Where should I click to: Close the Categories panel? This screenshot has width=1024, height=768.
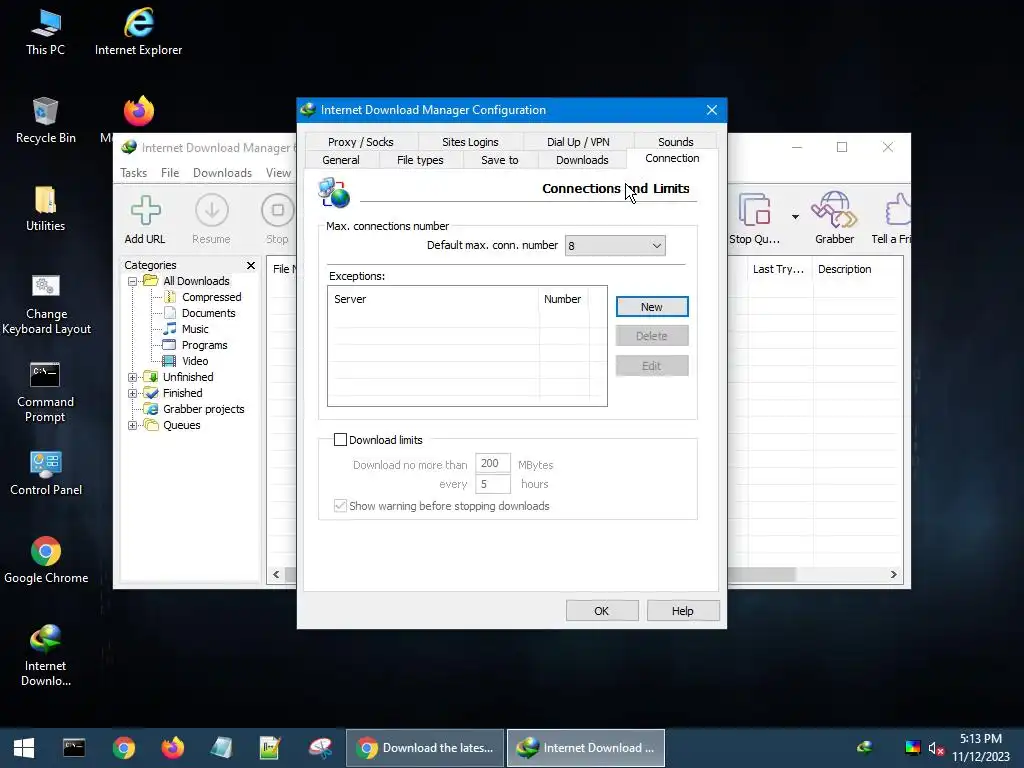pos(251,265)
